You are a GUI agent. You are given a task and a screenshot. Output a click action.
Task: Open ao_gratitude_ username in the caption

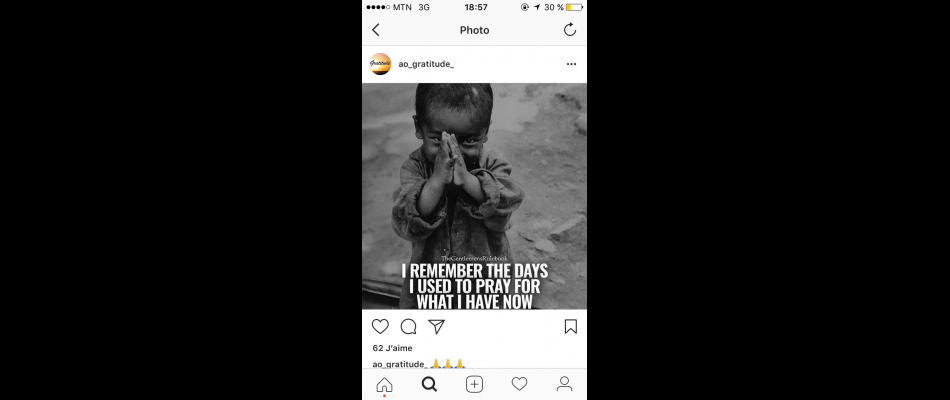coord(400,364)
